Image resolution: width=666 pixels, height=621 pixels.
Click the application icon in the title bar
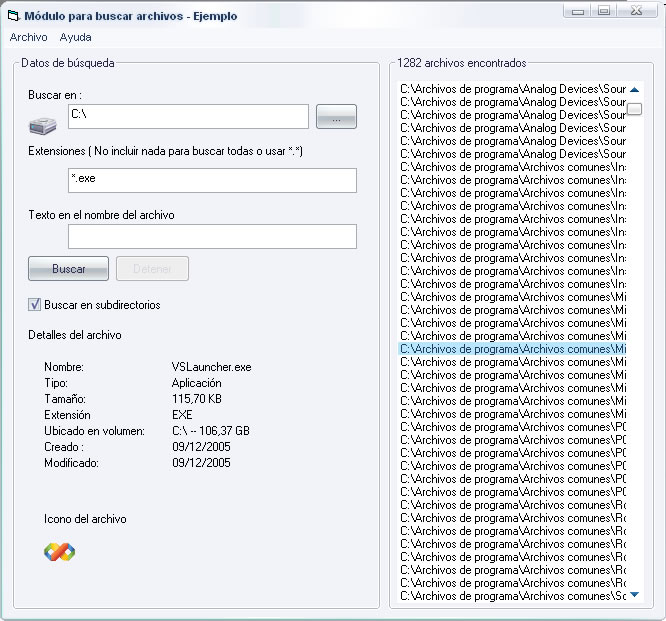coord(14,16)
